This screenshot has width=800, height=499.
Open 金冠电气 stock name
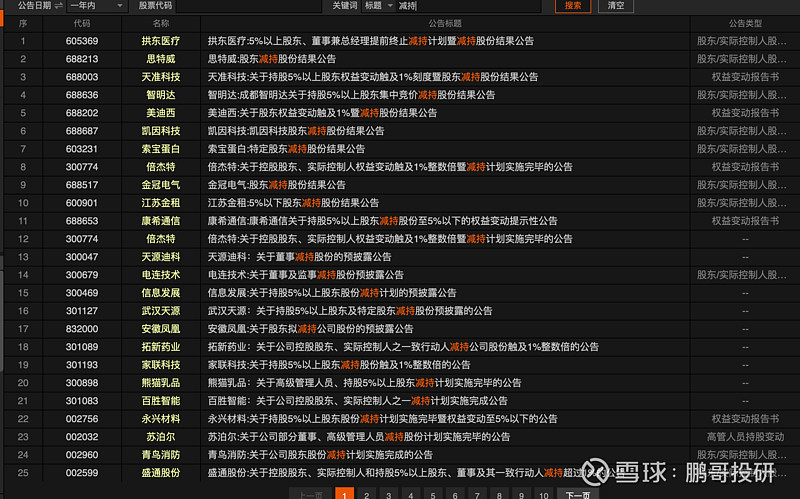point(161,185)
